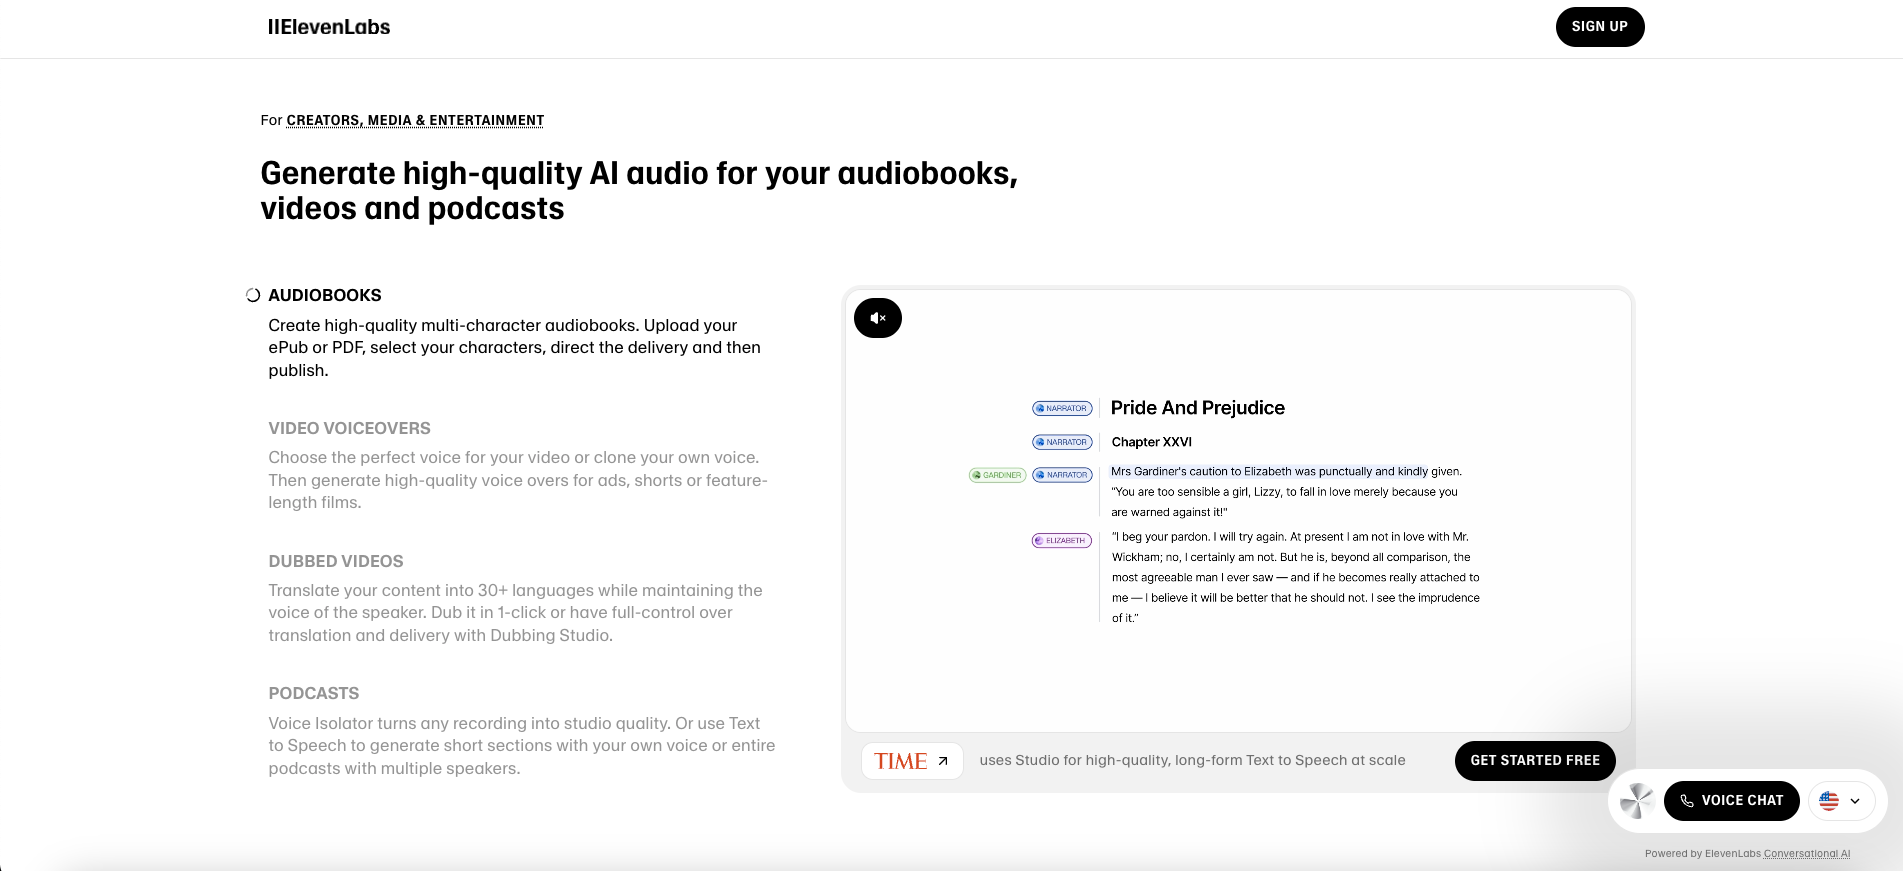Click the highlighted Mrs Gardiner's caution sentence
Screen dimensions: 1903x871
coord(1269,471)
